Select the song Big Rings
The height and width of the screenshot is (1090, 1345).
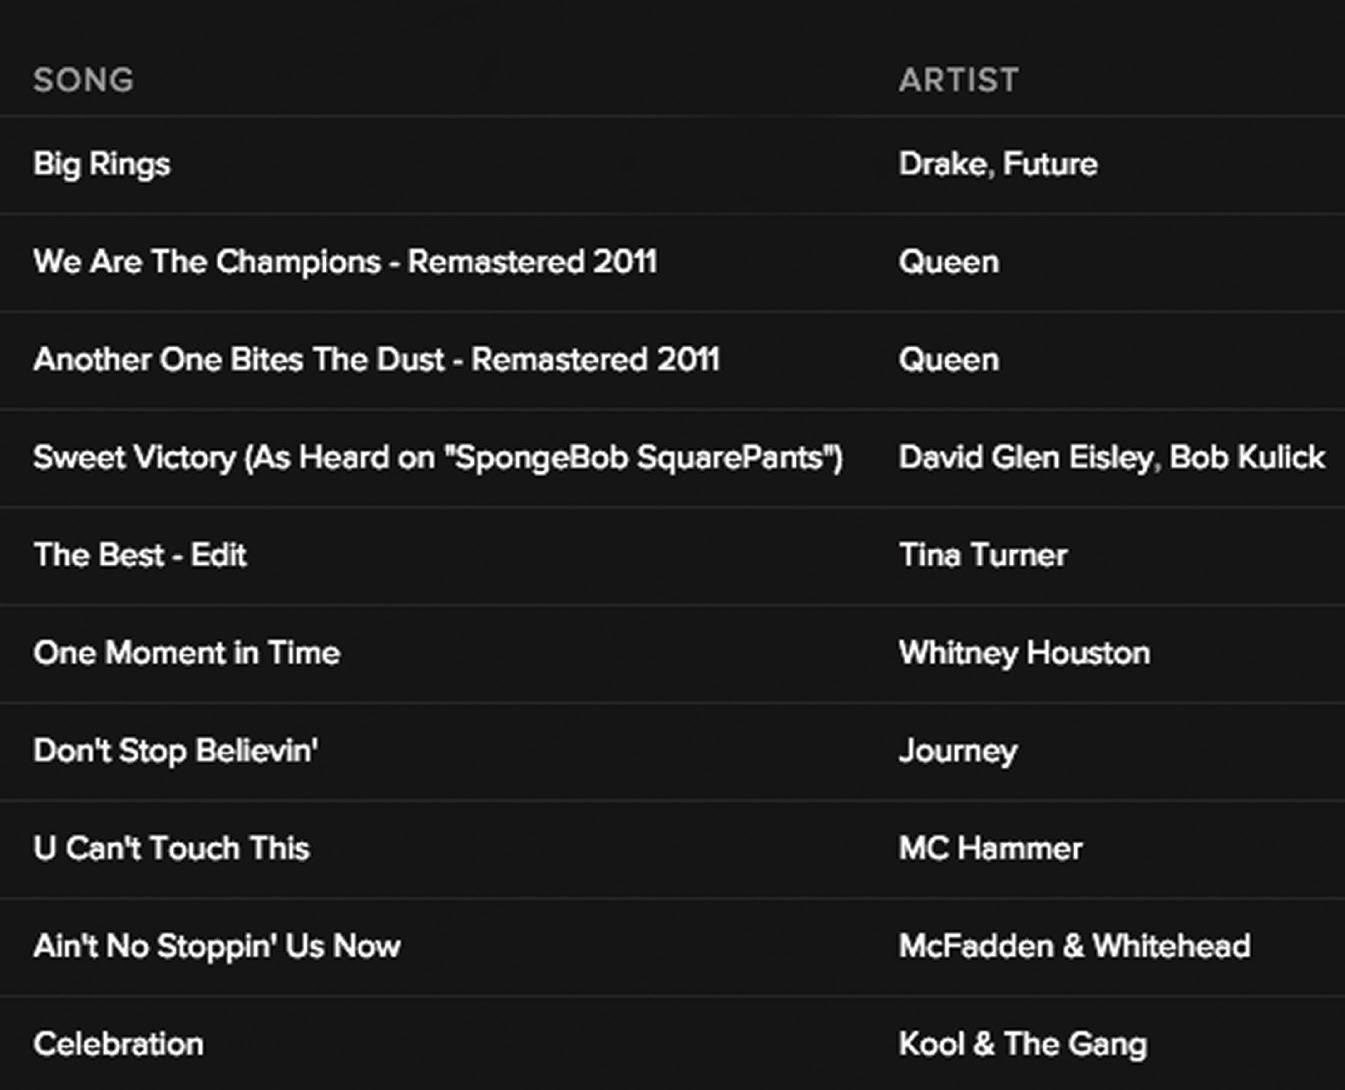(101, 164)
